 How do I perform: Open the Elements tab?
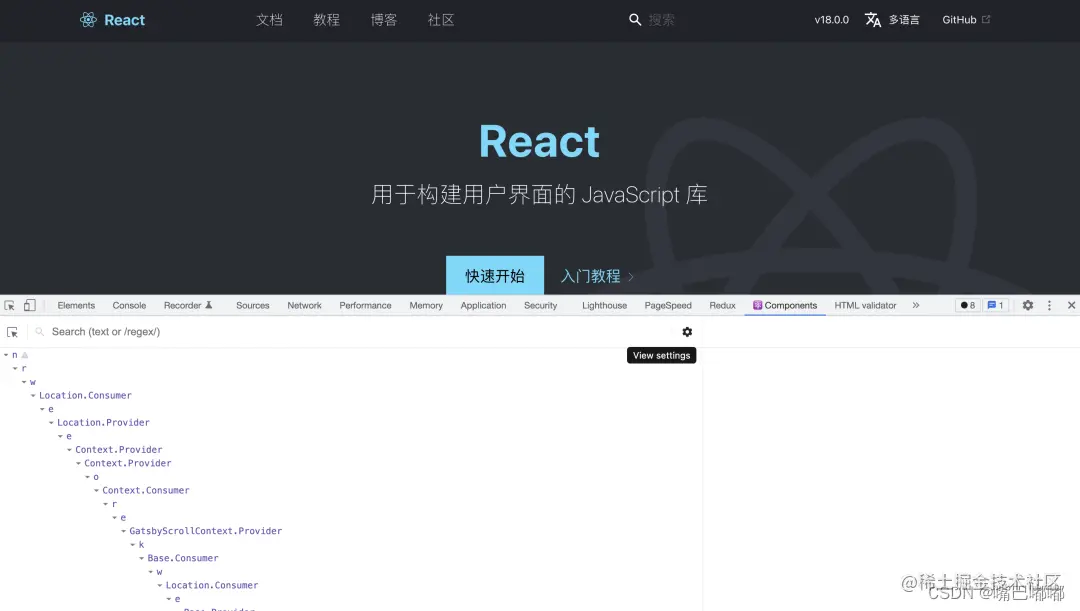(x=76, y=305)
